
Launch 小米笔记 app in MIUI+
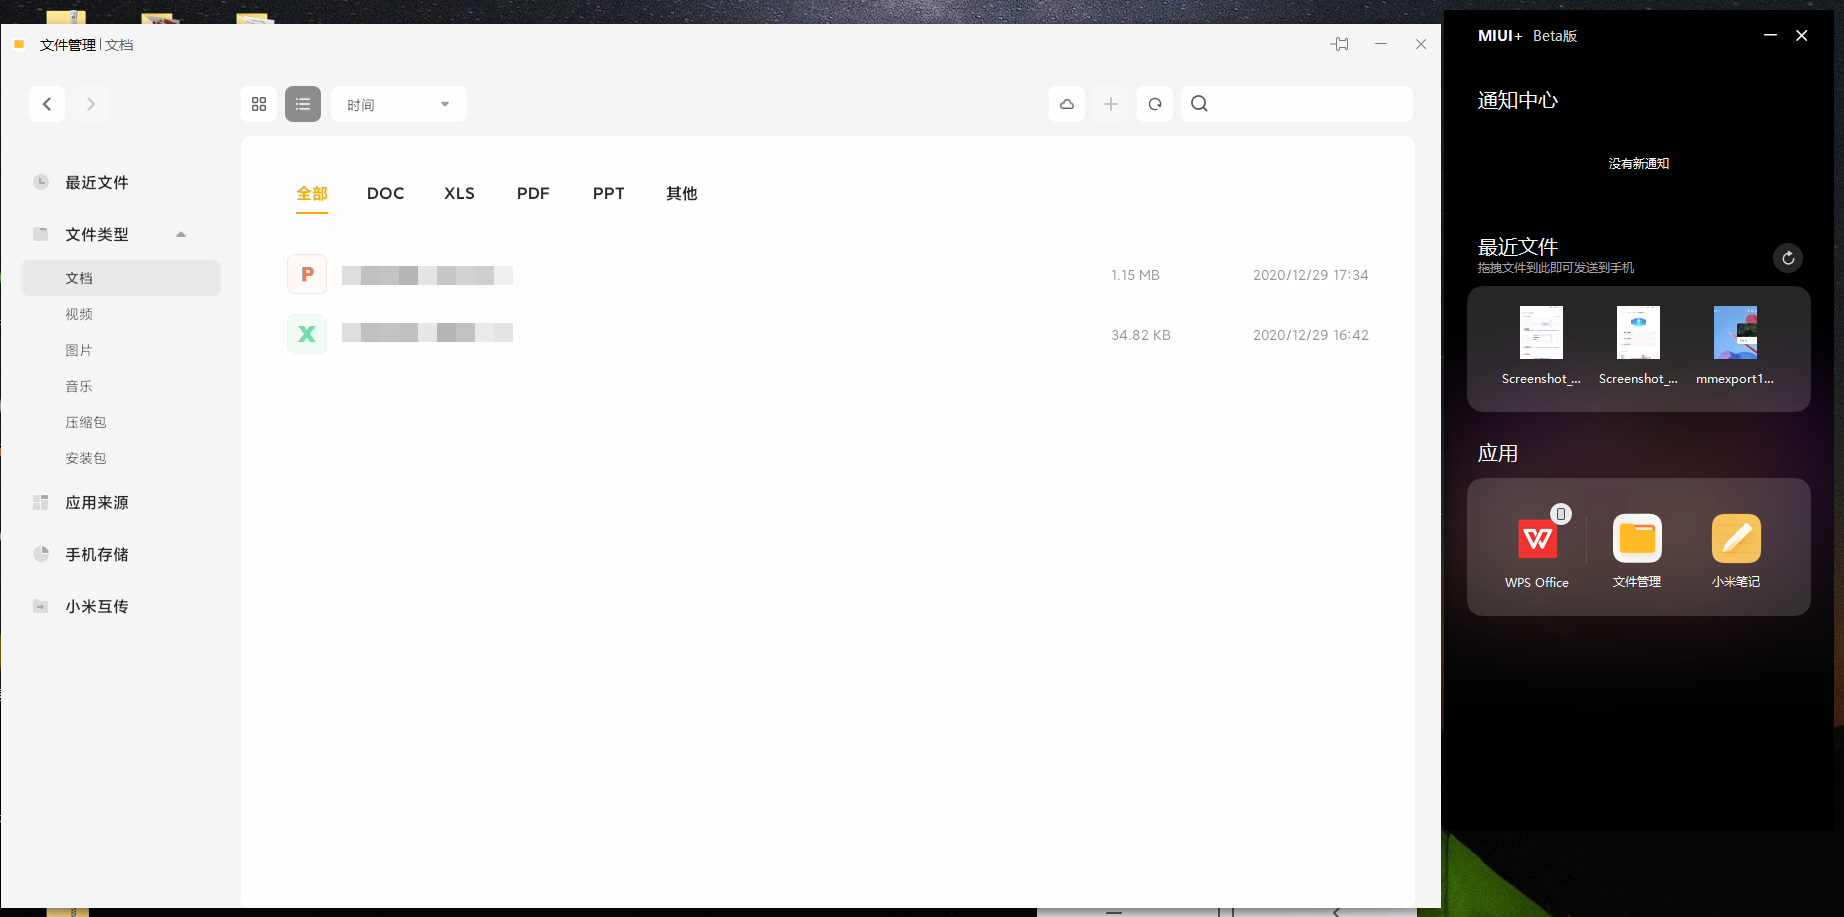click(x=1736, y=539)
